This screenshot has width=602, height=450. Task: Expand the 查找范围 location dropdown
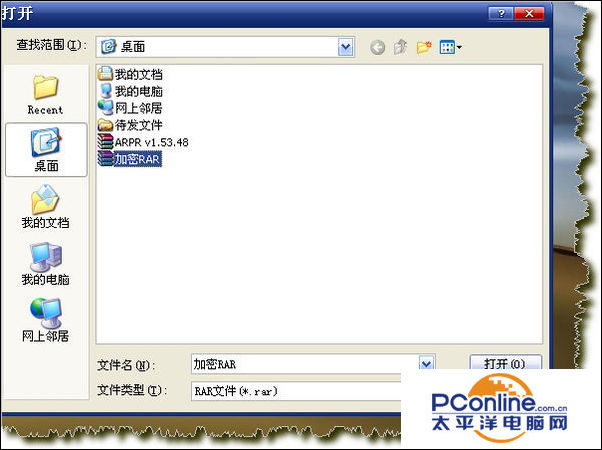point(346,46)
